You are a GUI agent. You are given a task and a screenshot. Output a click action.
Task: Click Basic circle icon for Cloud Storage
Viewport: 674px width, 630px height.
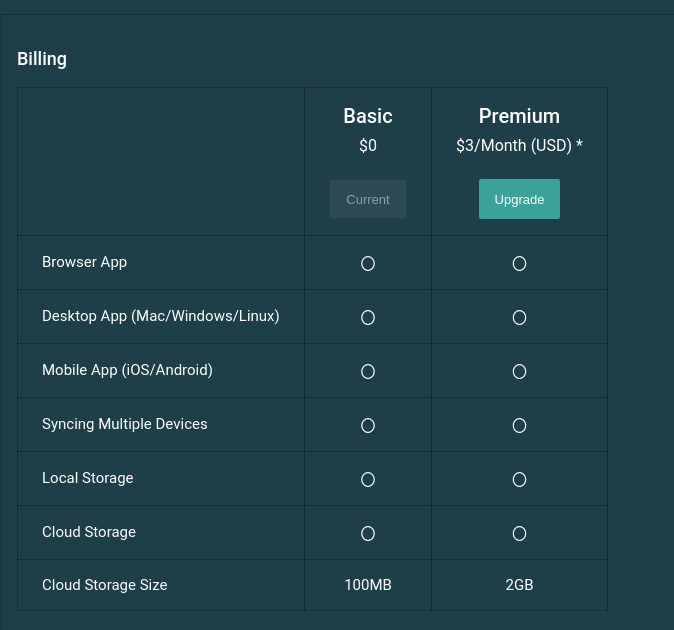point(368,533)
